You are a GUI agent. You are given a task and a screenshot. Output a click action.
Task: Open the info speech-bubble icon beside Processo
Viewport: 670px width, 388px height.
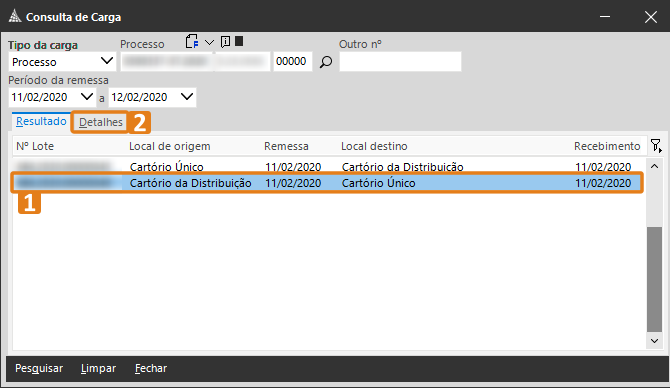click(x=225, y=41)
